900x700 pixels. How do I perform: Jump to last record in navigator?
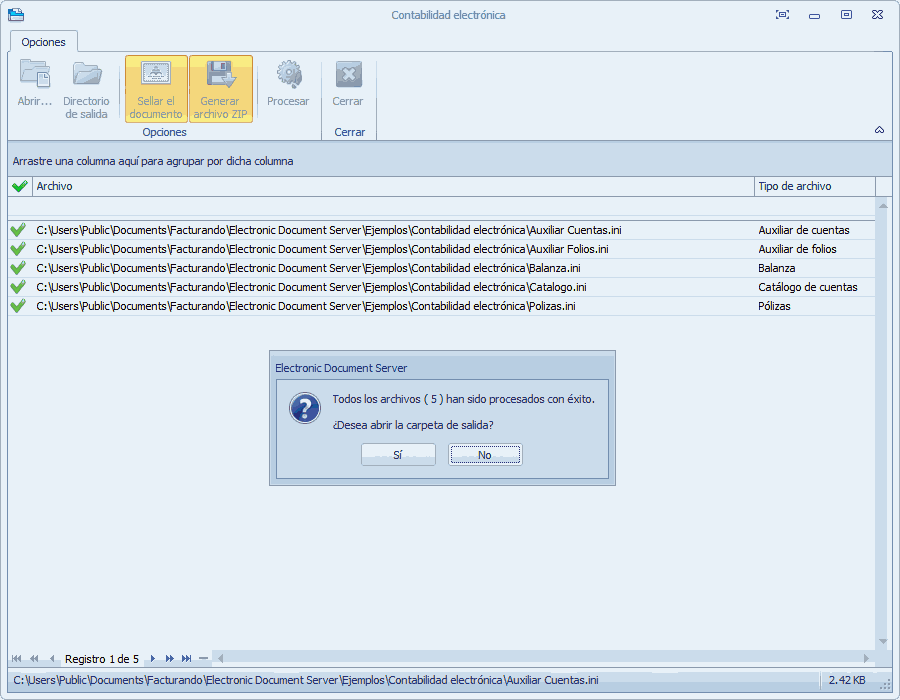(x=186, y=659)
